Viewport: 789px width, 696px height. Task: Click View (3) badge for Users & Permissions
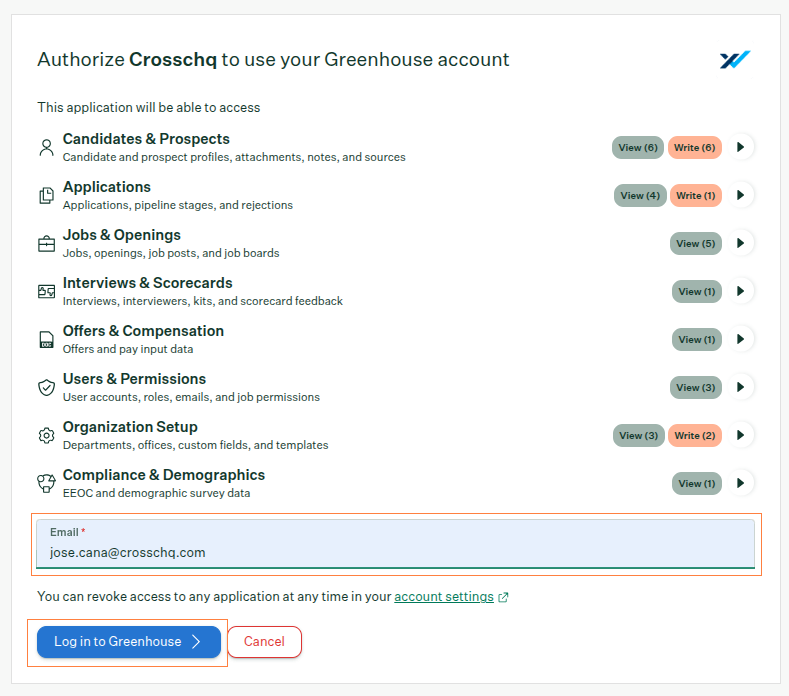tap(695, 388)
